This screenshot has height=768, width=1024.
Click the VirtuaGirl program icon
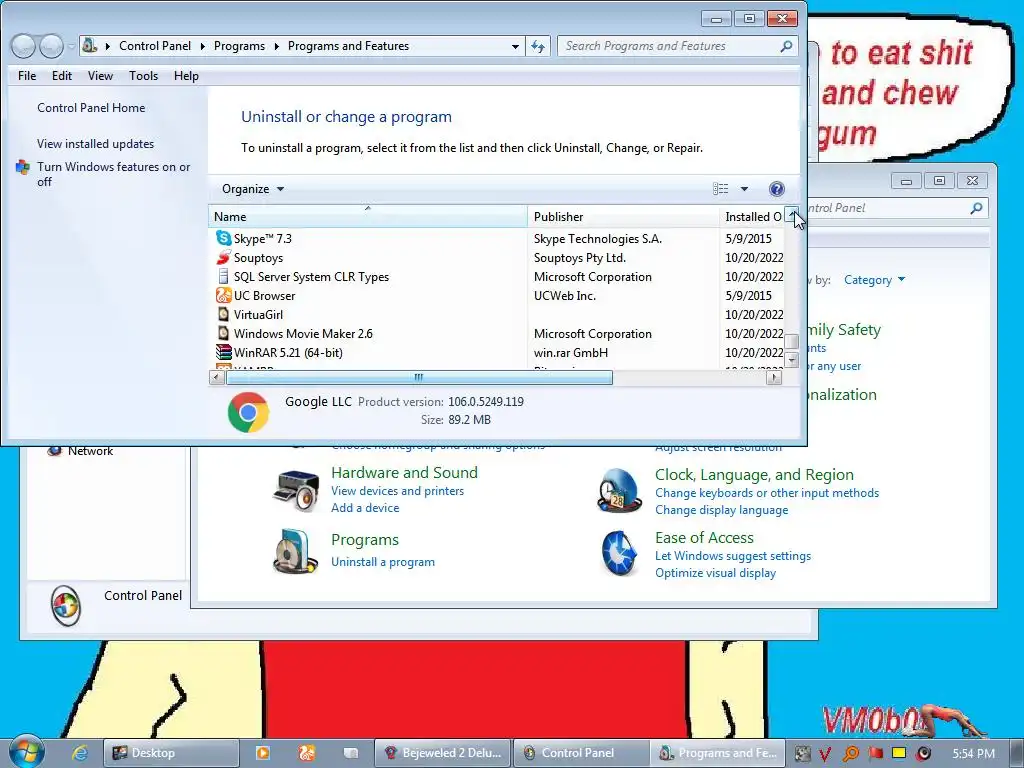tap(223, 314)
